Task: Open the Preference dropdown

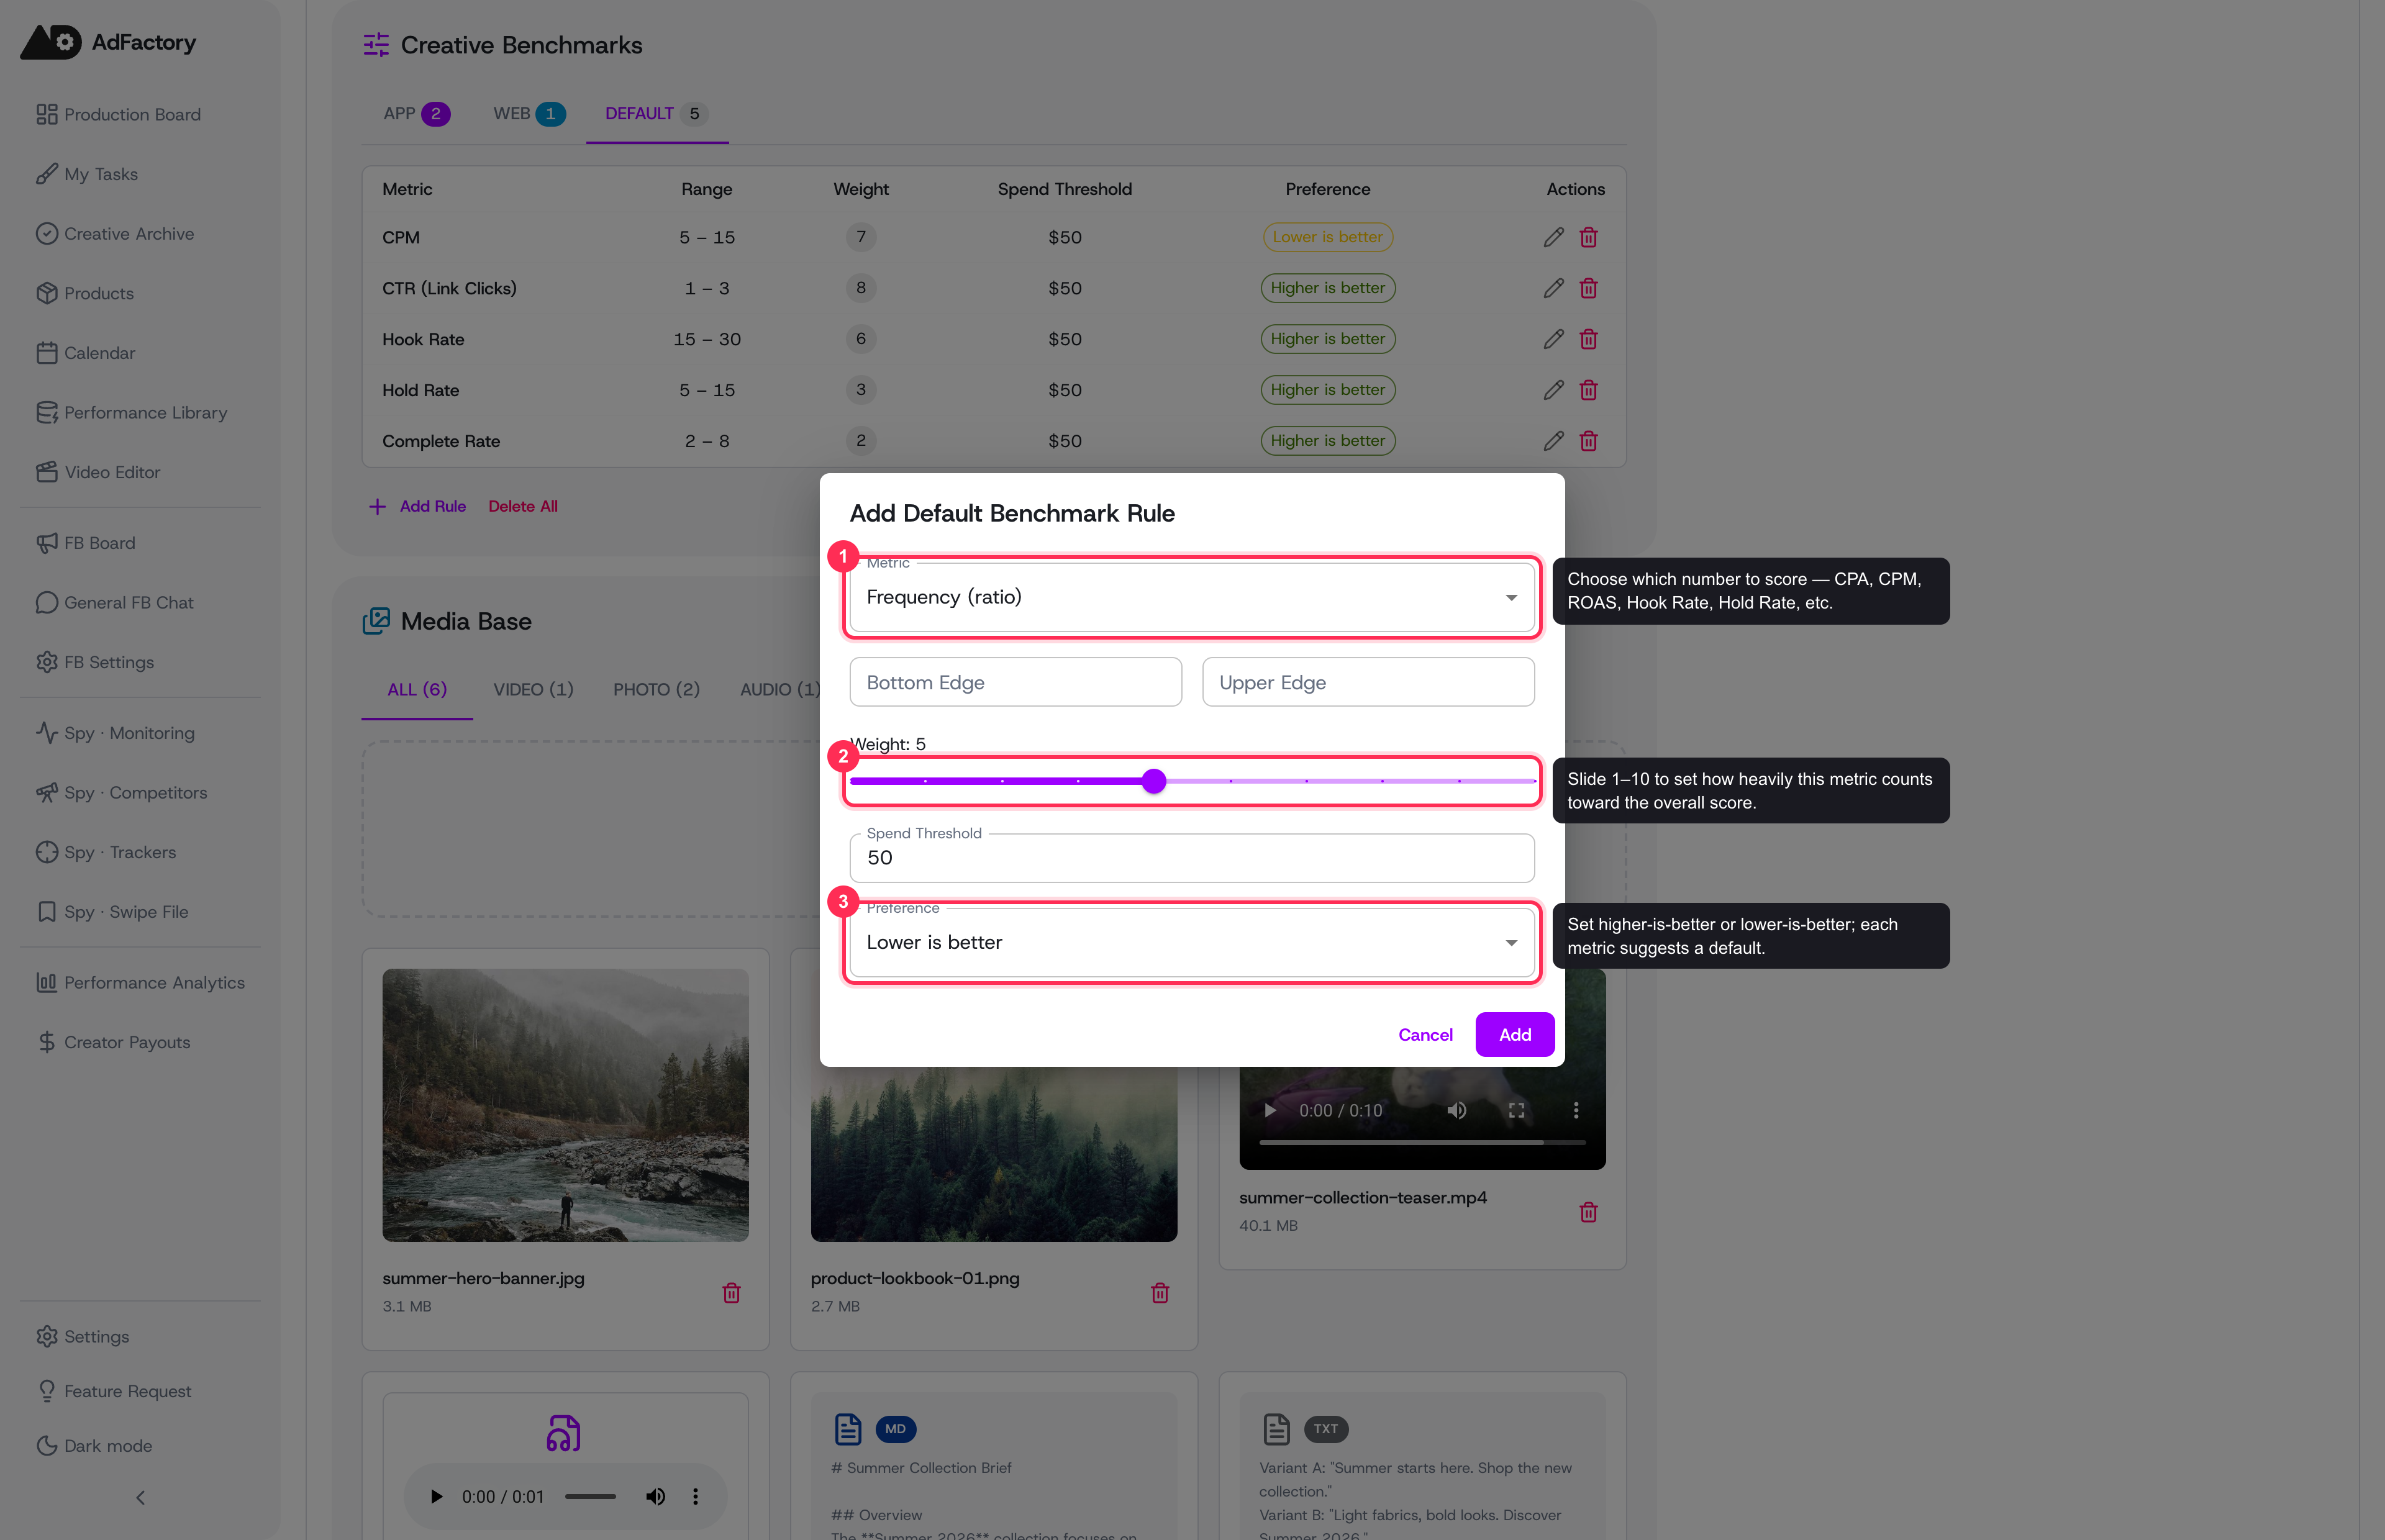Action: point(1192,942)
